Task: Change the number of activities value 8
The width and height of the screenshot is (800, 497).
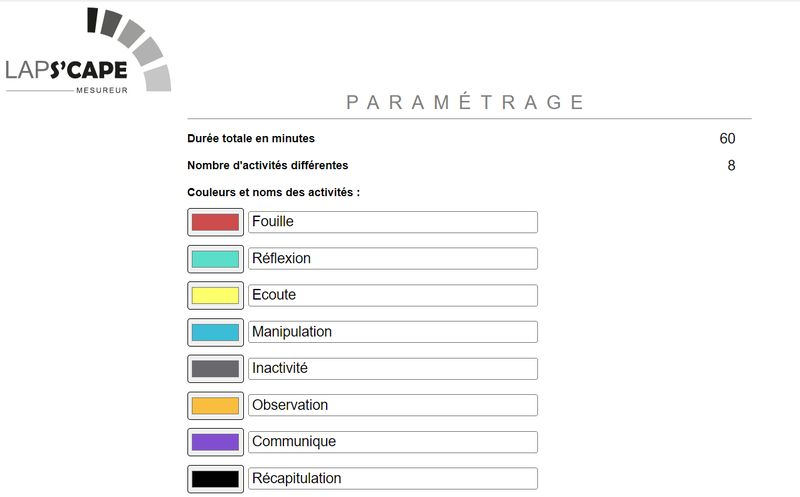Action: (x=731, y=165)
